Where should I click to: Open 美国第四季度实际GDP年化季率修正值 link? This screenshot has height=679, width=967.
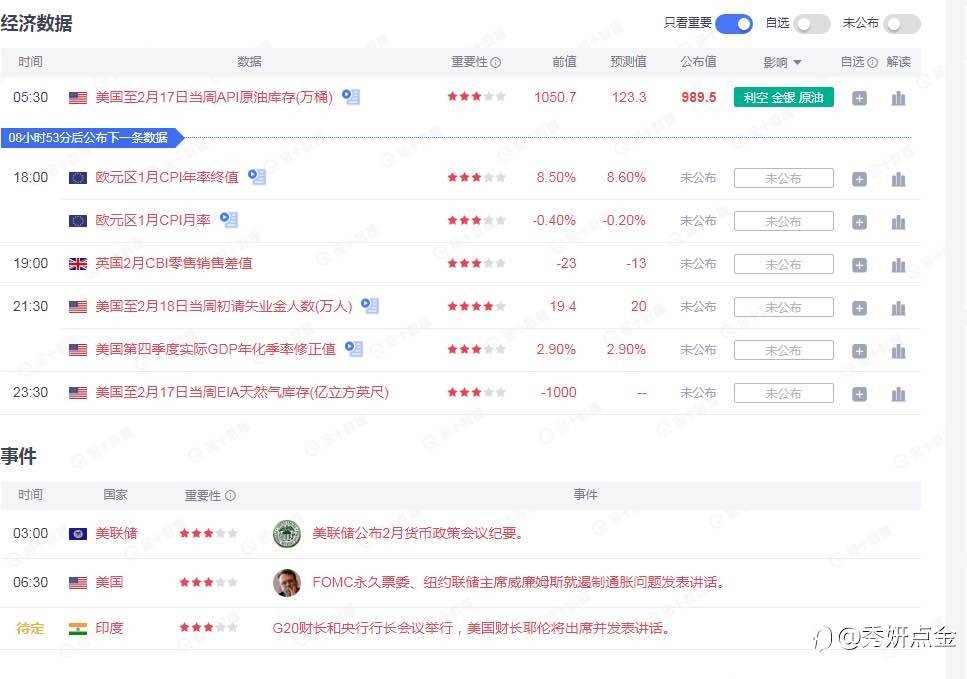click(x=215, y=349)
